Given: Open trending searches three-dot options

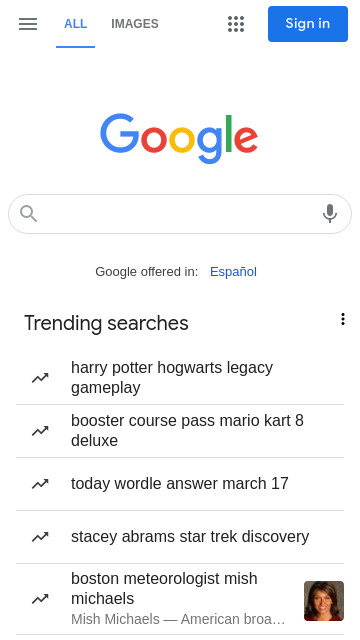Looking at the screenshot, I should point(343,319).
